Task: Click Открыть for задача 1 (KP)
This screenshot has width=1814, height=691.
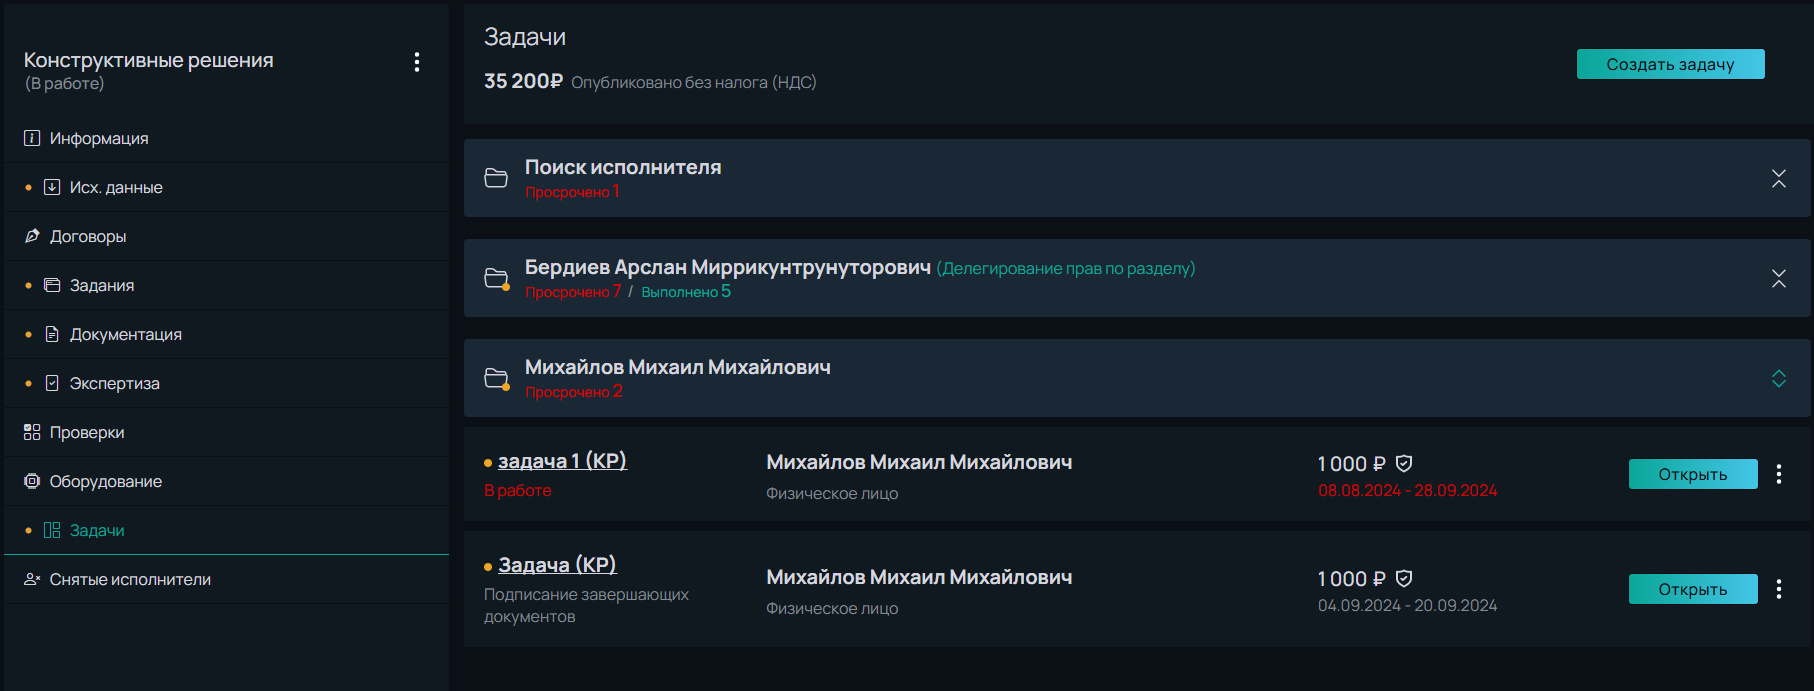Action: click(1693, 474)
